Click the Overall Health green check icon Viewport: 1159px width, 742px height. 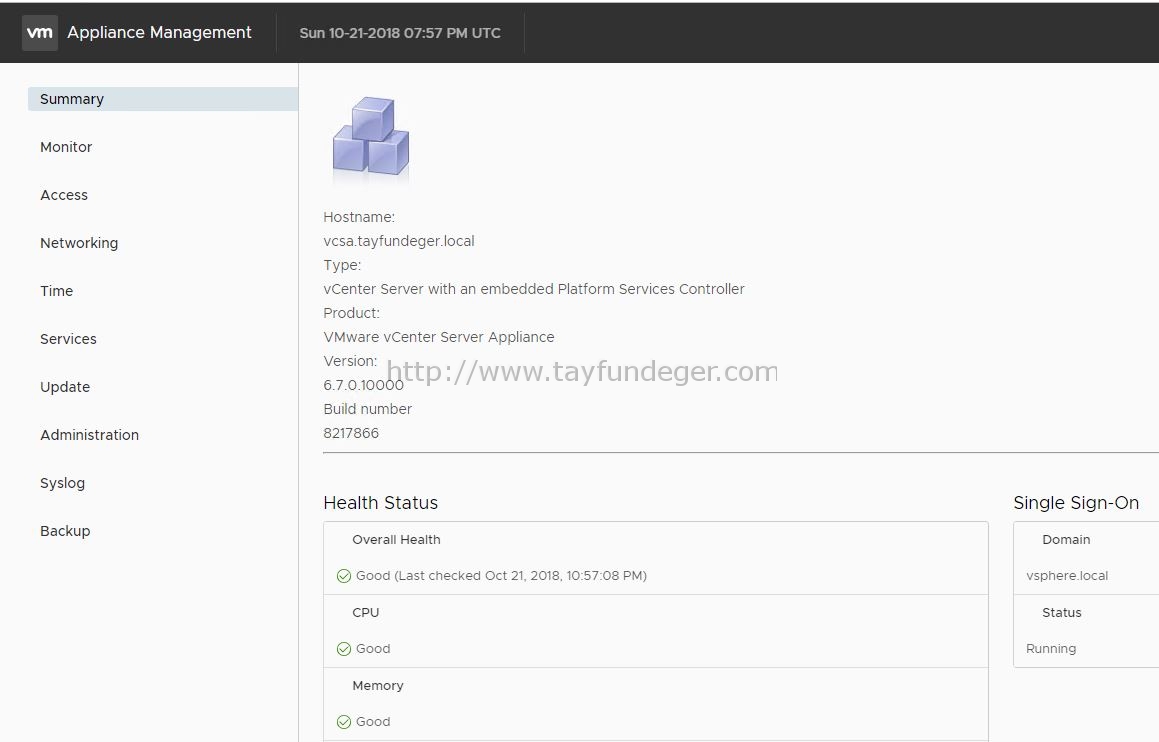click(344, 576)
